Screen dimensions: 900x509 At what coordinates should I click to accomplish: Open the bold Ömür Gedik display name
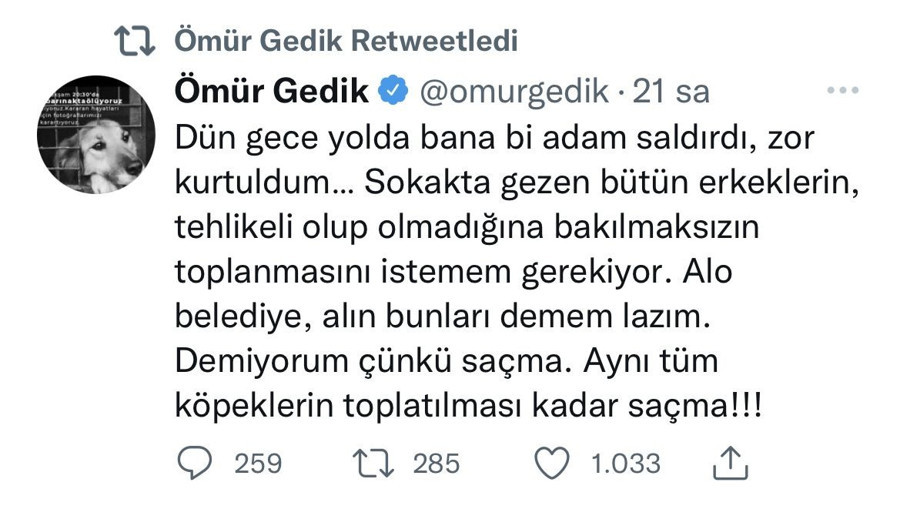tap(273, 91)
